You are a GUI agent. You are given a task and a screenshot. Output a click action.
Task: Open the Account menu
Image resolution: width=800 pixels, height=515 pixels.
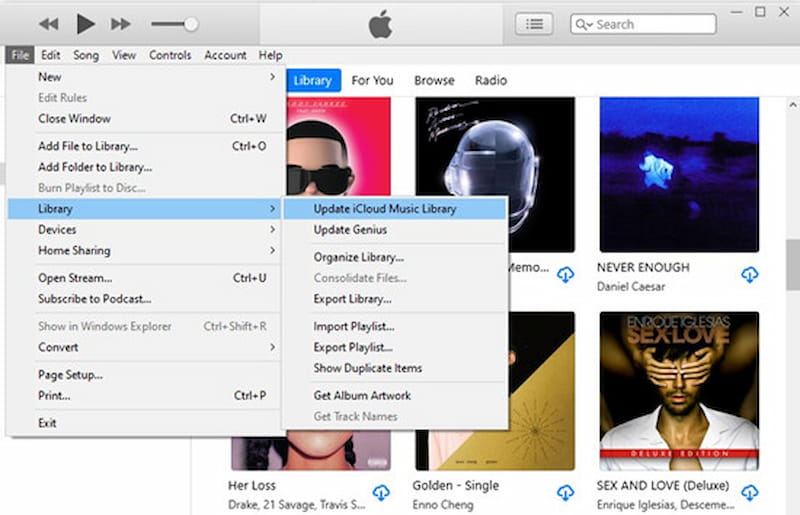[x=225, y=55]
